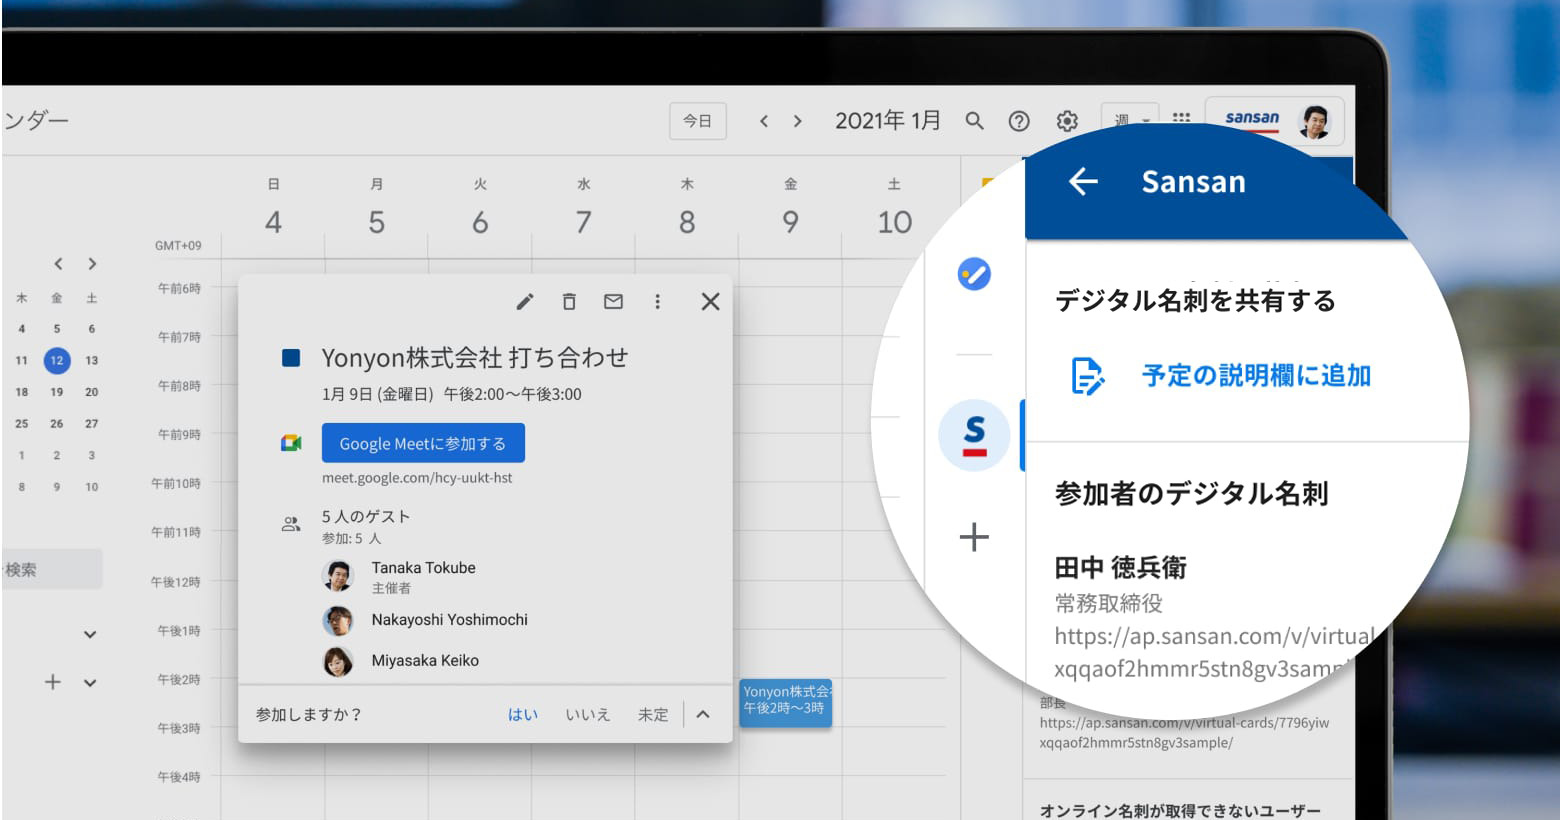
Task: Click the 検索 search field in sidebar
Action: pyautogui.click(x=51, y=569)
